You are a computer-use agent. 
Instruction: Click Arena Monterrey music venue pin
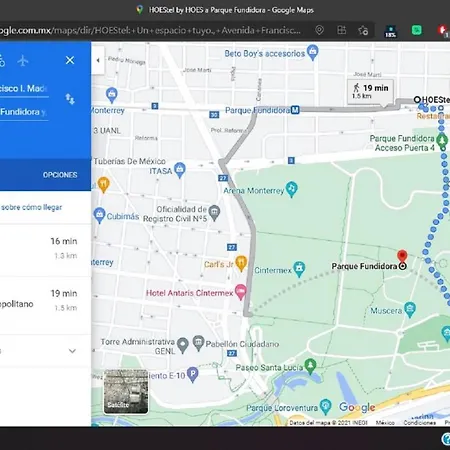coord(292,189)
